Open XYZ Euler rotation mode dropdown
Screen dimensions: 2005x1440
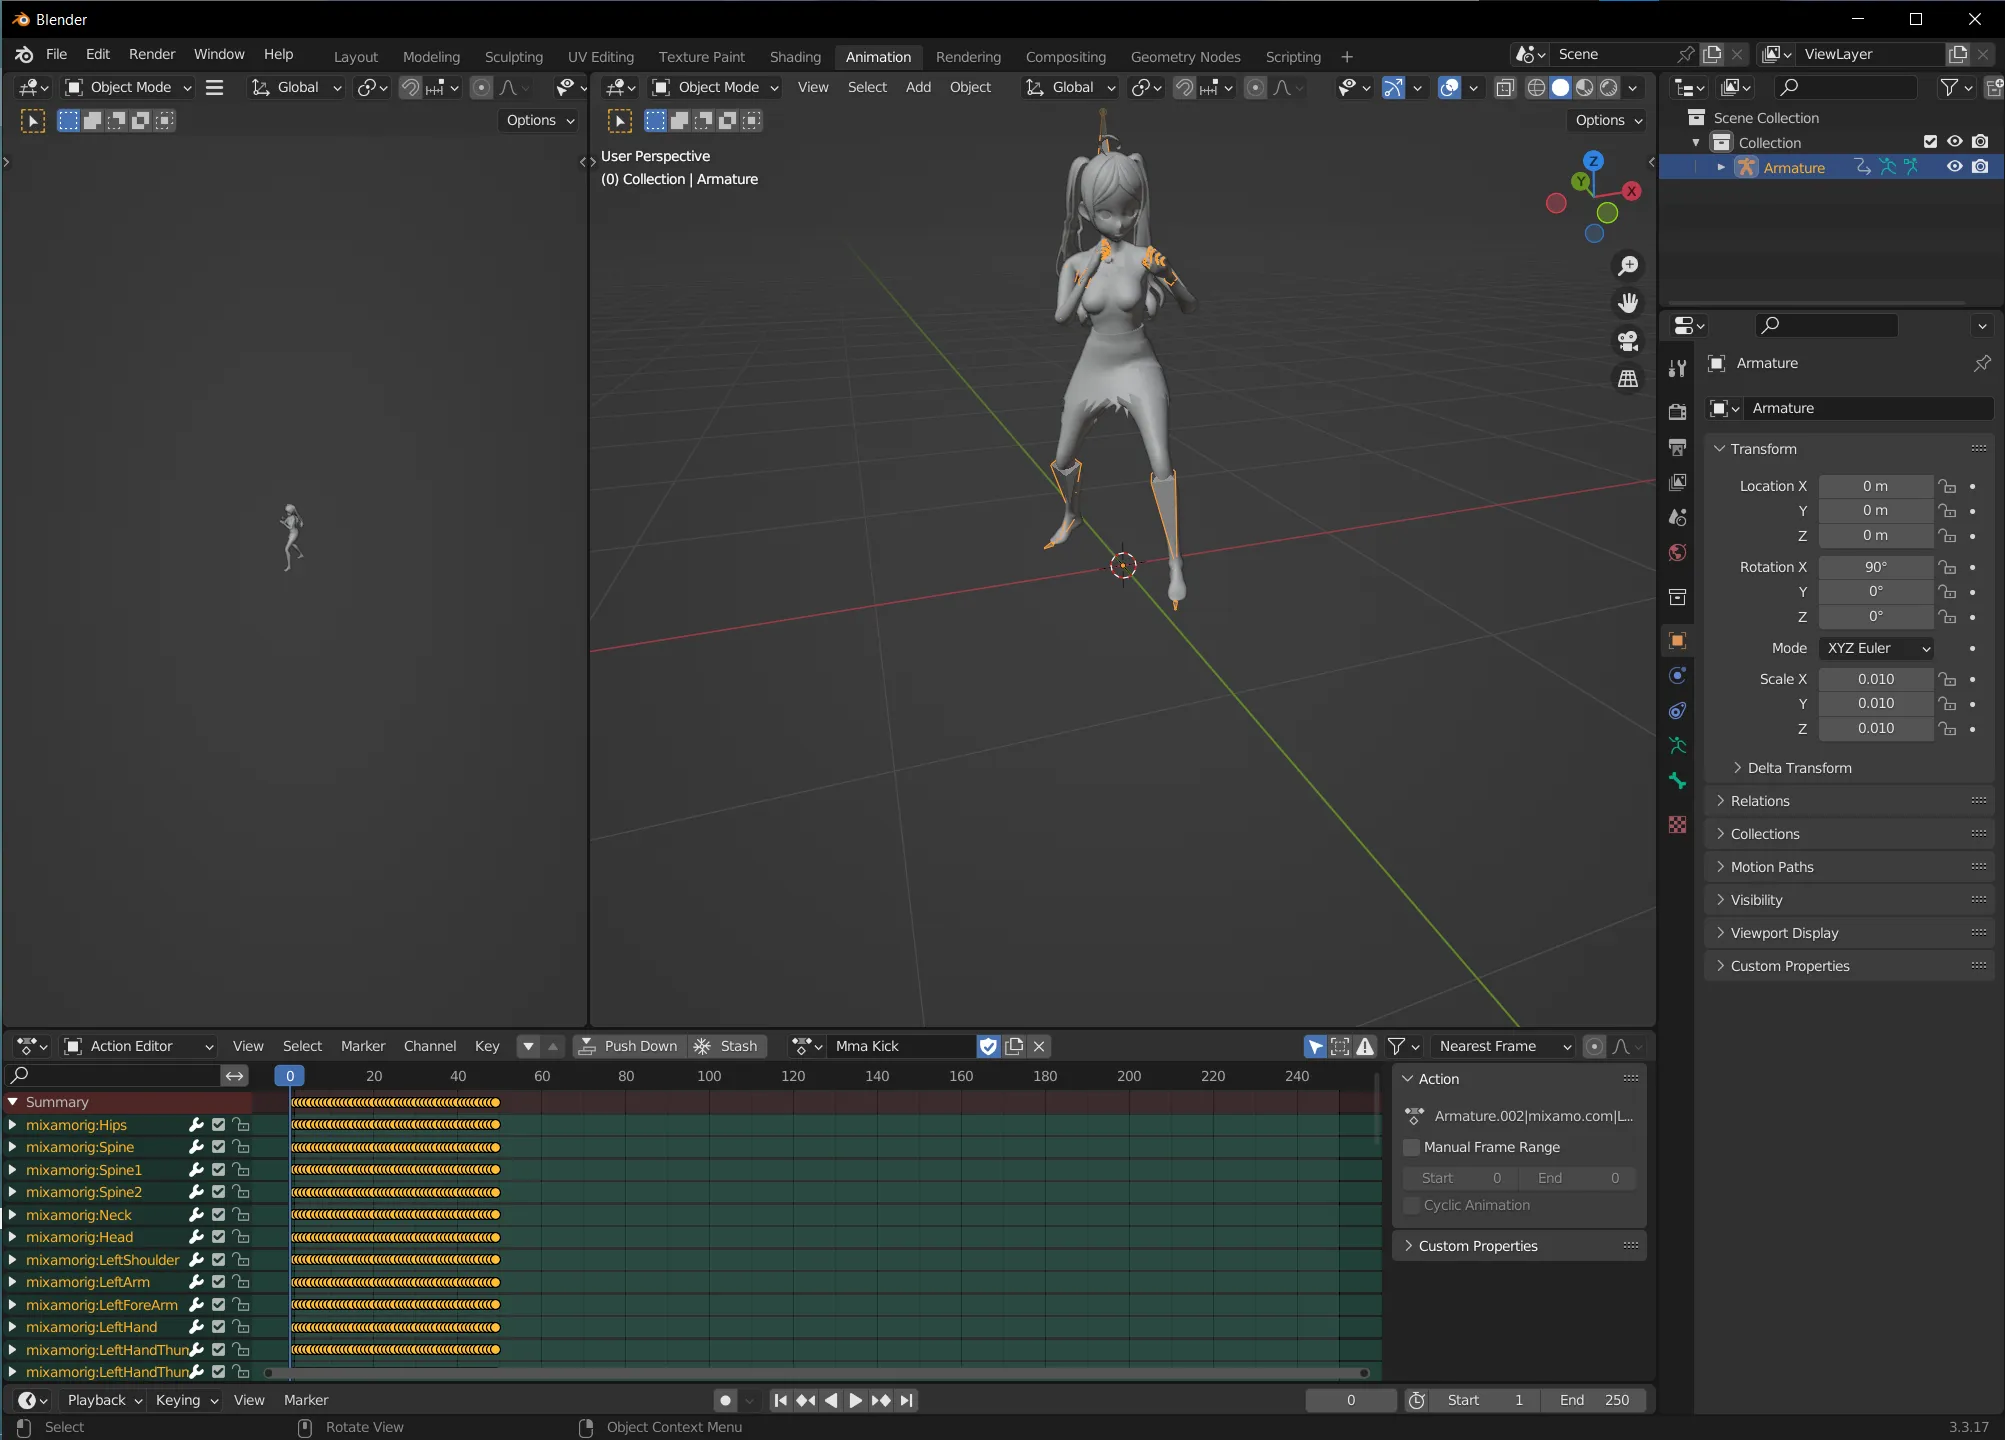tap(1875, 648)
